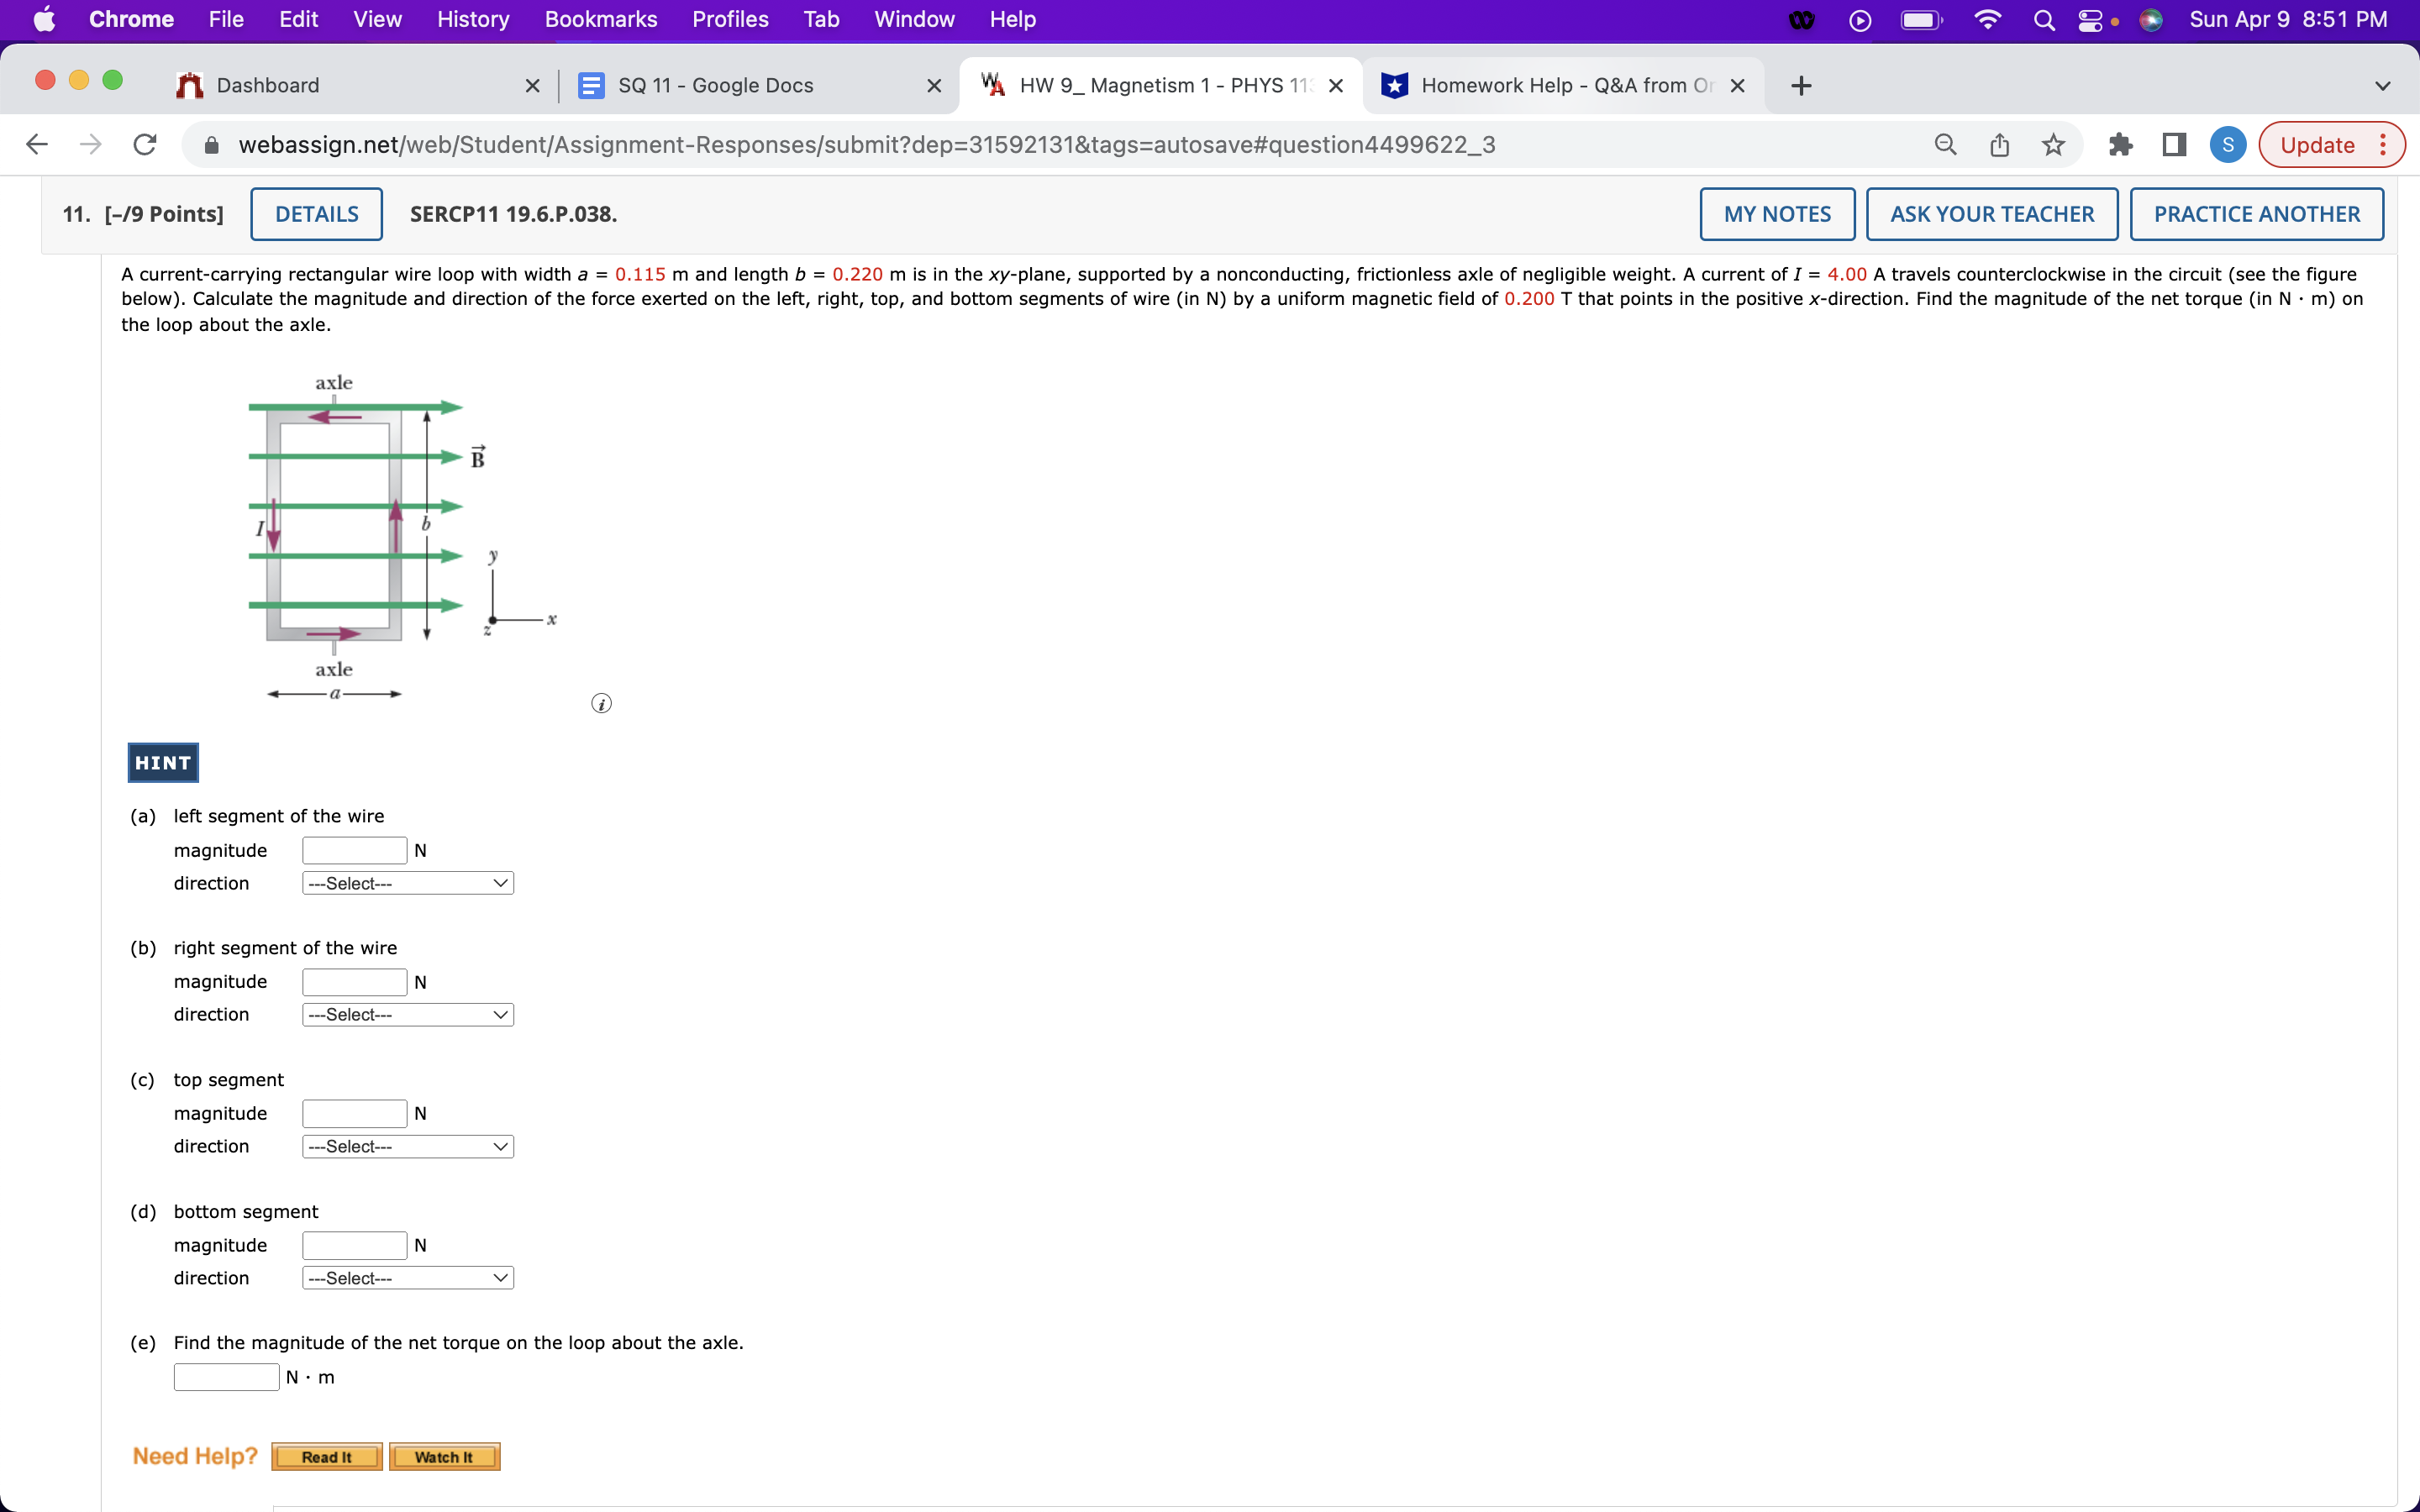Click the info icon beside the wire loop figure
Image resolution: width=2420 pixels, height=1512 pixels.
coord(601,703)
